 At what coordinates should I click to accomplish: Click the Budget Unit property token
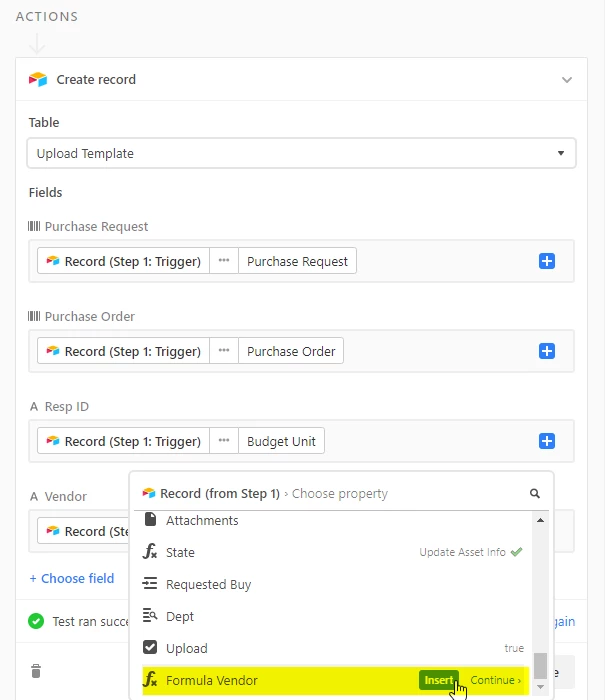(x=281, y=441)
